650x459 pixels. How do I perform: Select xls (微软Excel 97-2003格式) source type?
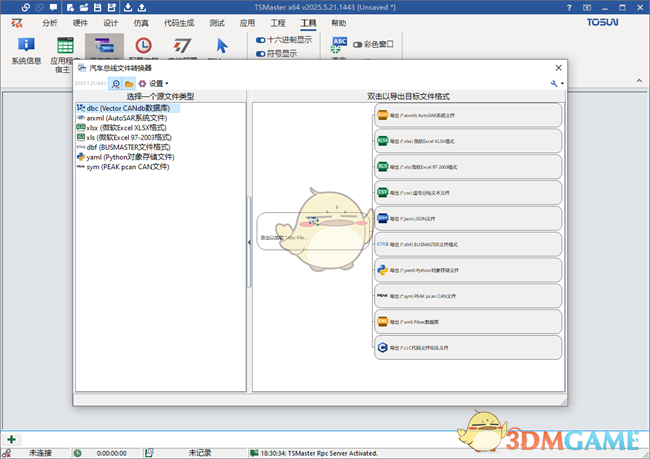coord(124,138)
